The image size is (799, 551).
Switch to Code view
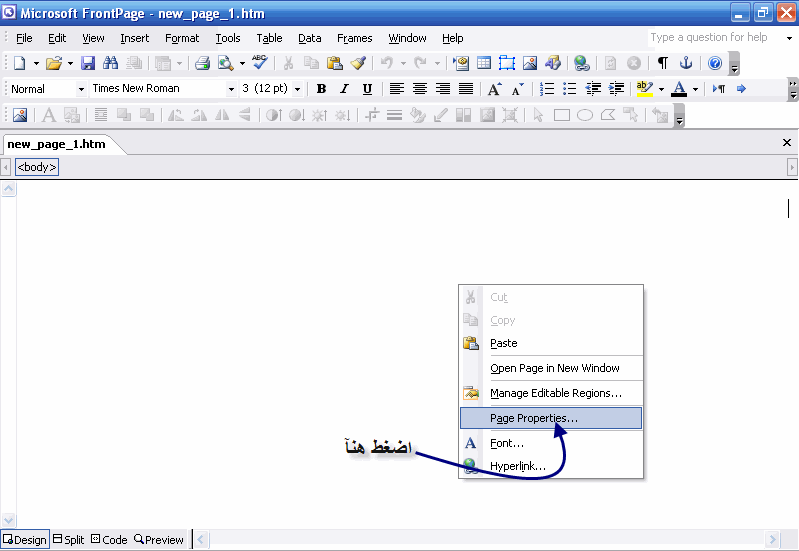(x=109, y=540)
